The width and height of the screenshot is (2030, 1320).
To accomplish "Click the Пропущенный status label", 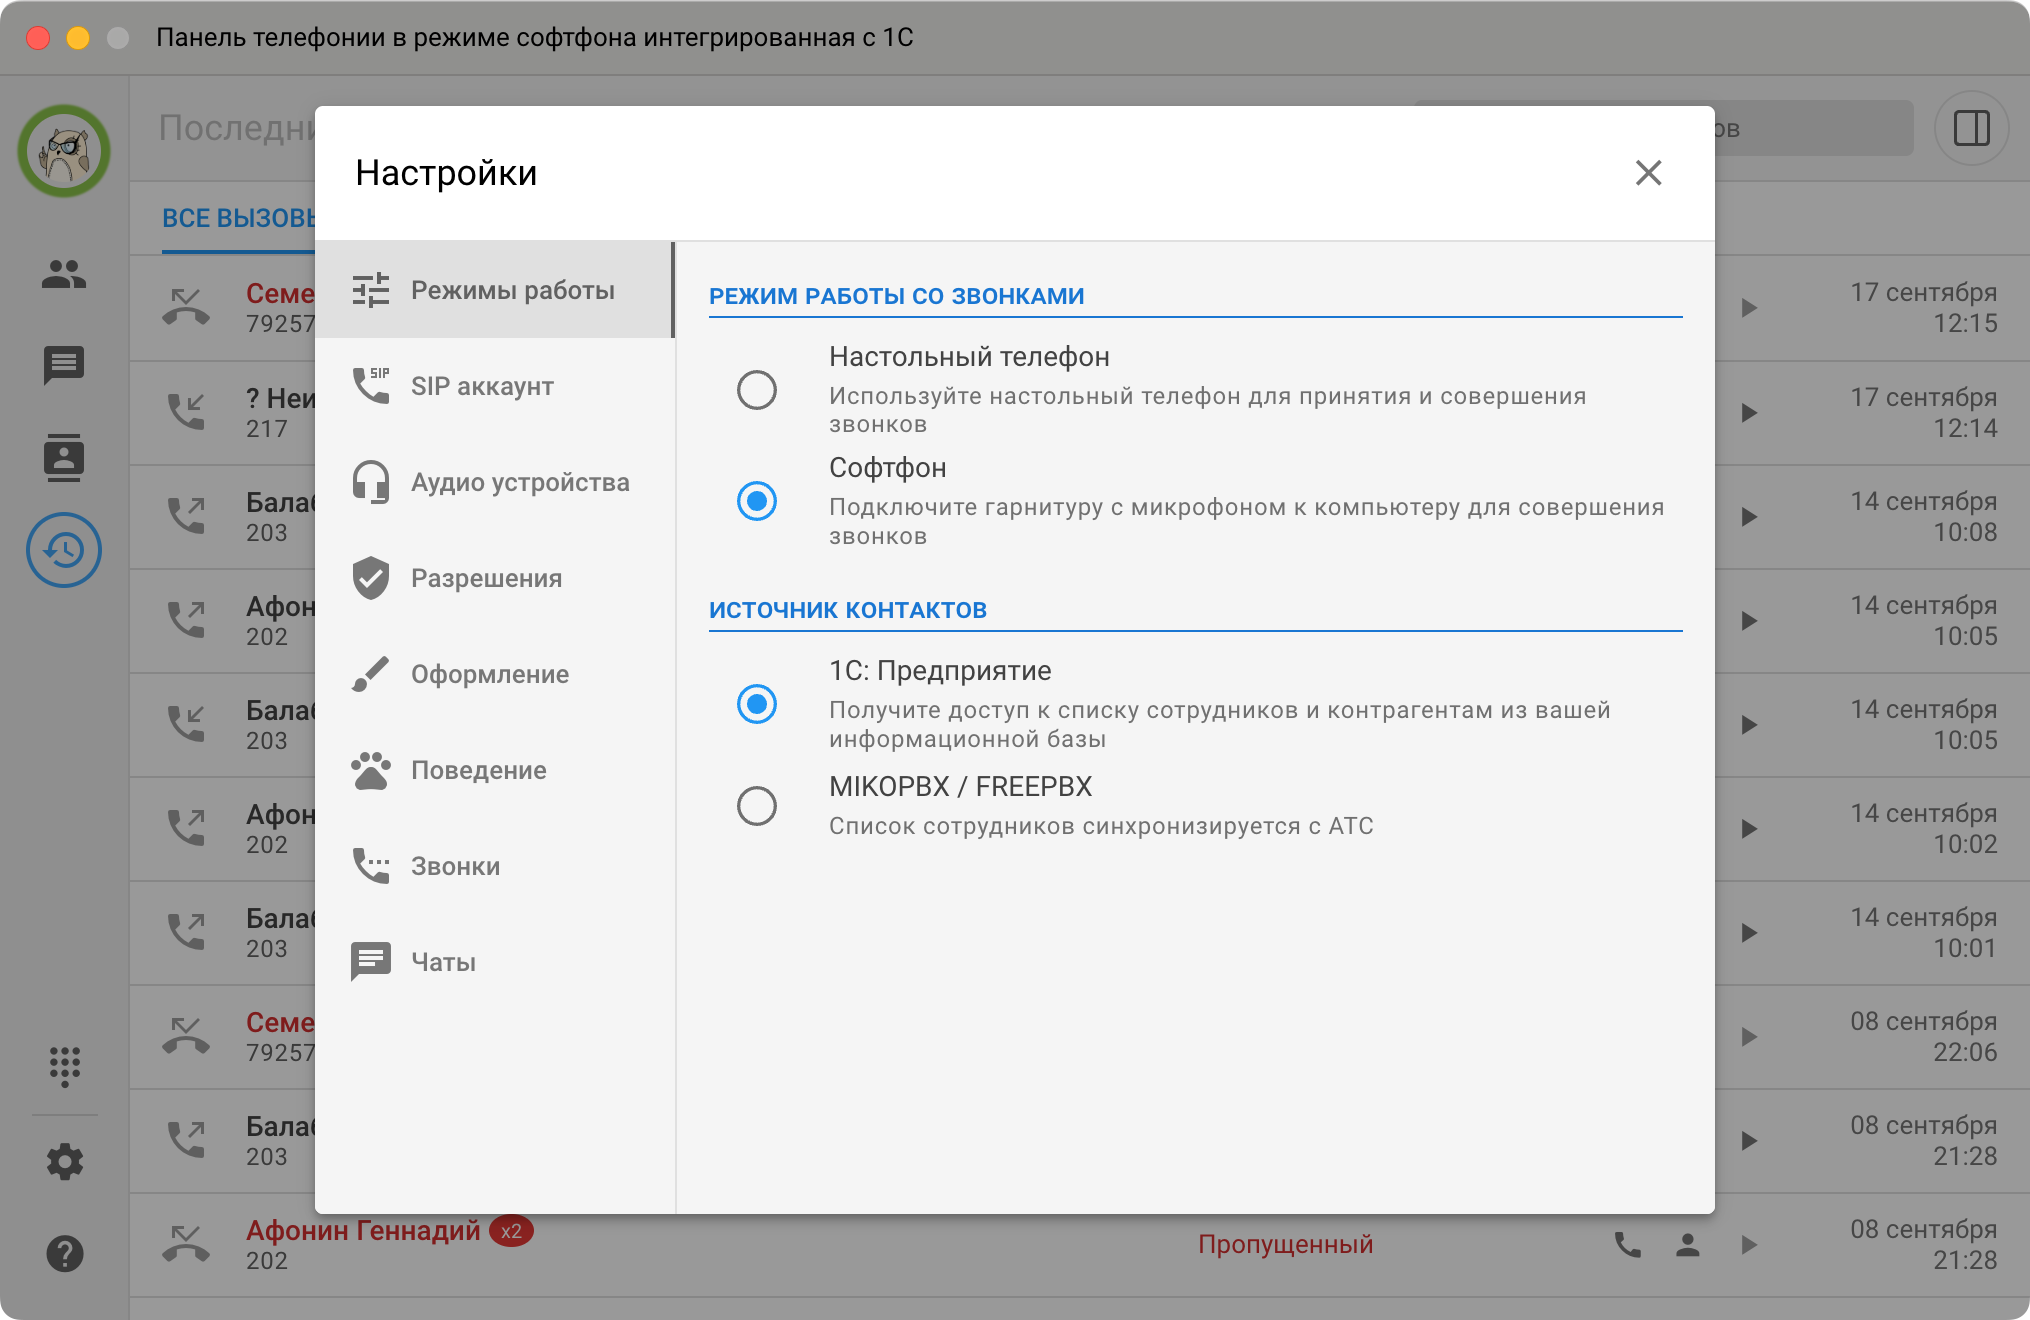I will [x=1285, y=1245].
